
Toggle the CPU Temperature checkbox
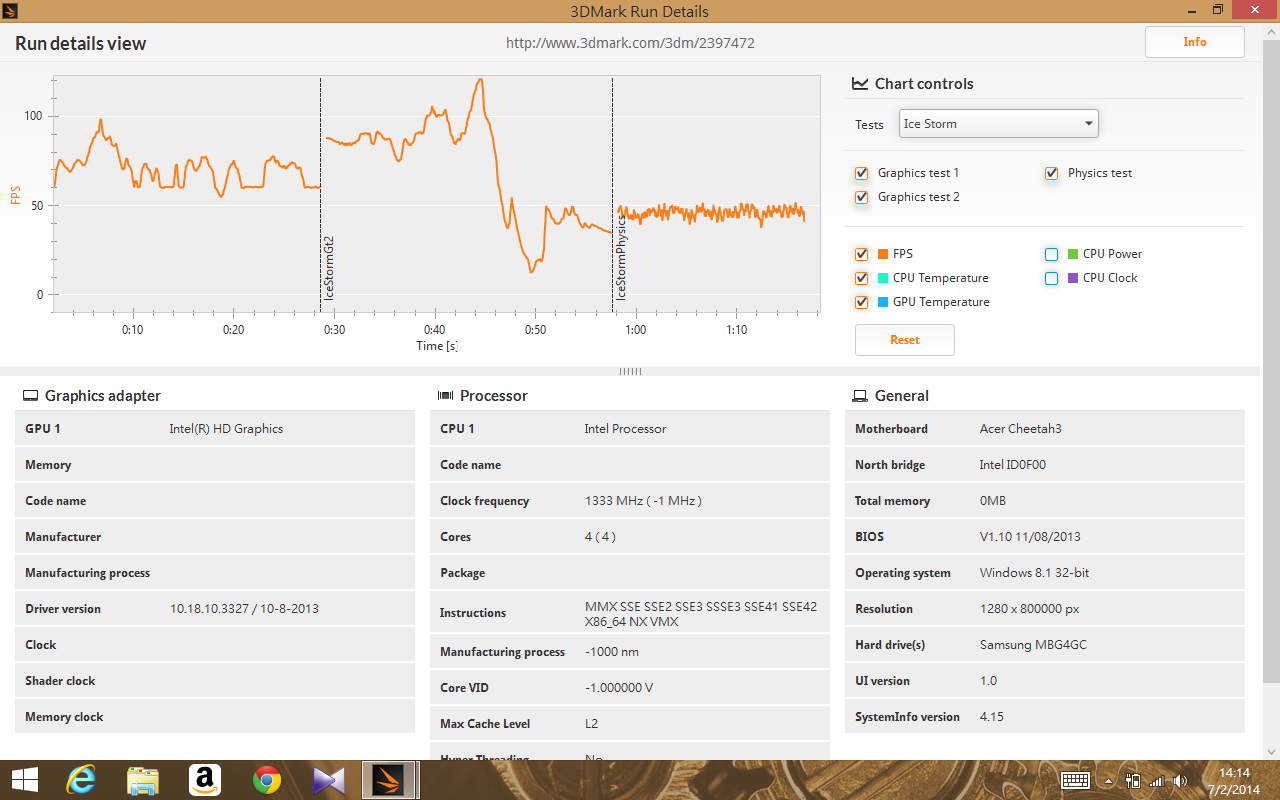coord(862,278)
